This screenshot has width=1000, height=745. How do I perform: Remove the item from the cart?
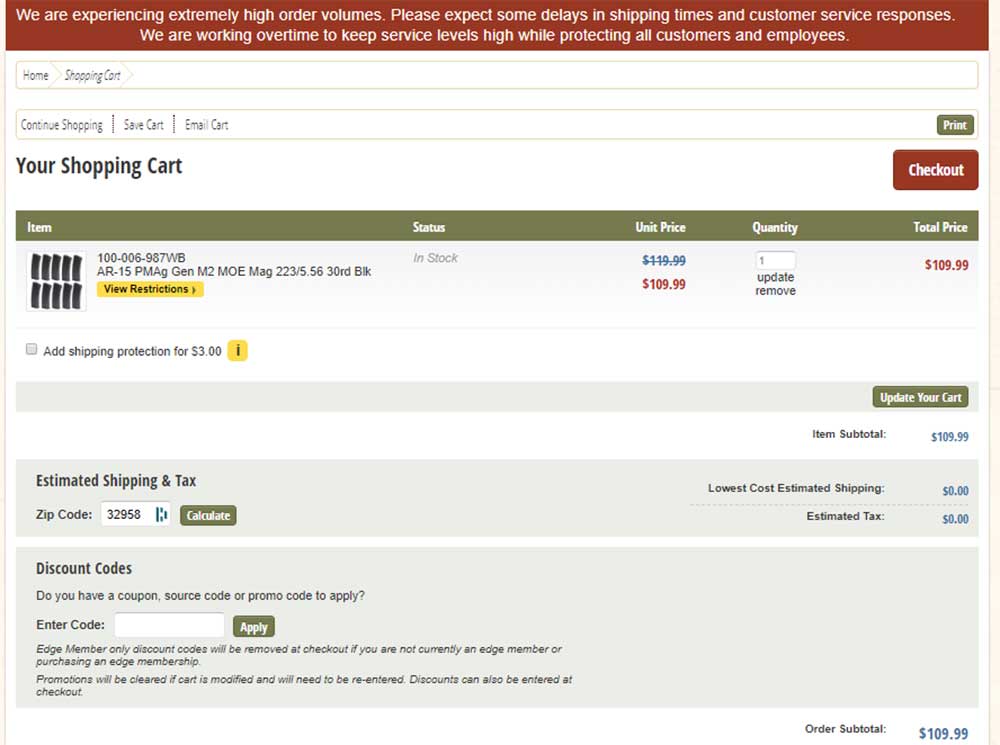[x=775, y=291]
